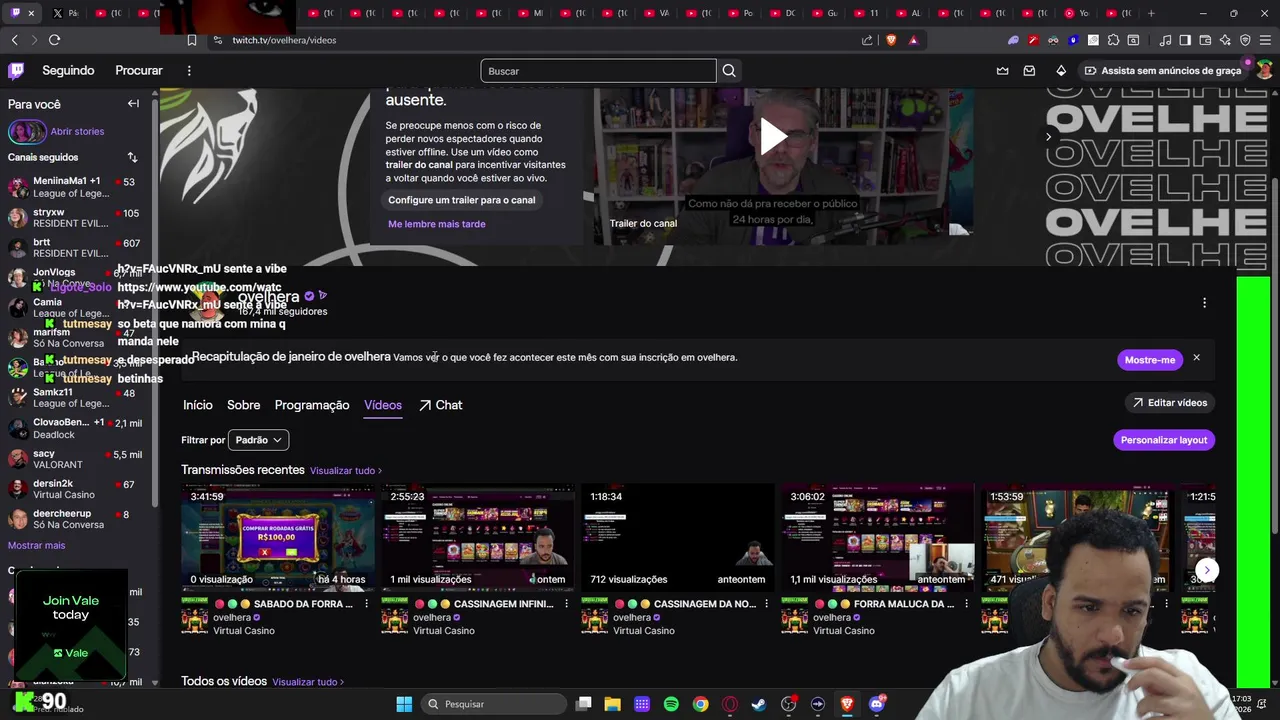
Task: Click Configure um trailer para o canal
Action: [x=462, y=200]
